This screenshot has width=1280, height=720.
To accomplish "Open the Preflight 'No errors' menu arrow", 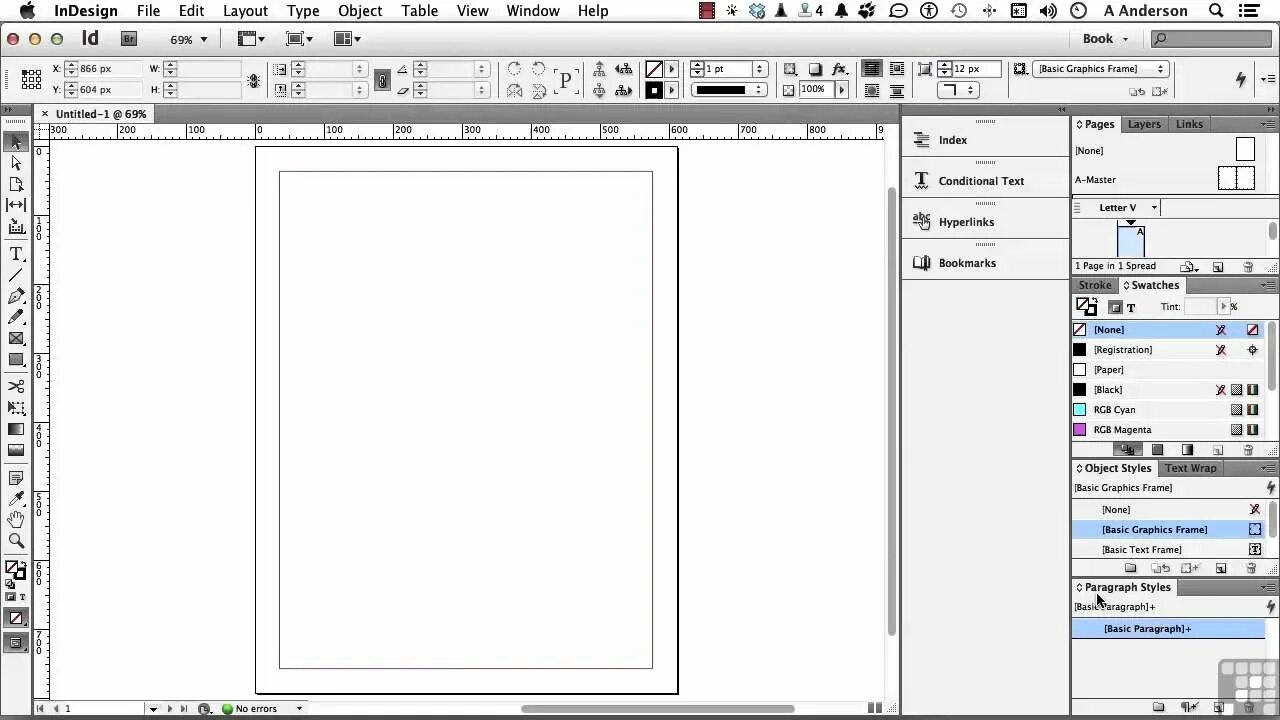I will (x=299, y=709).
